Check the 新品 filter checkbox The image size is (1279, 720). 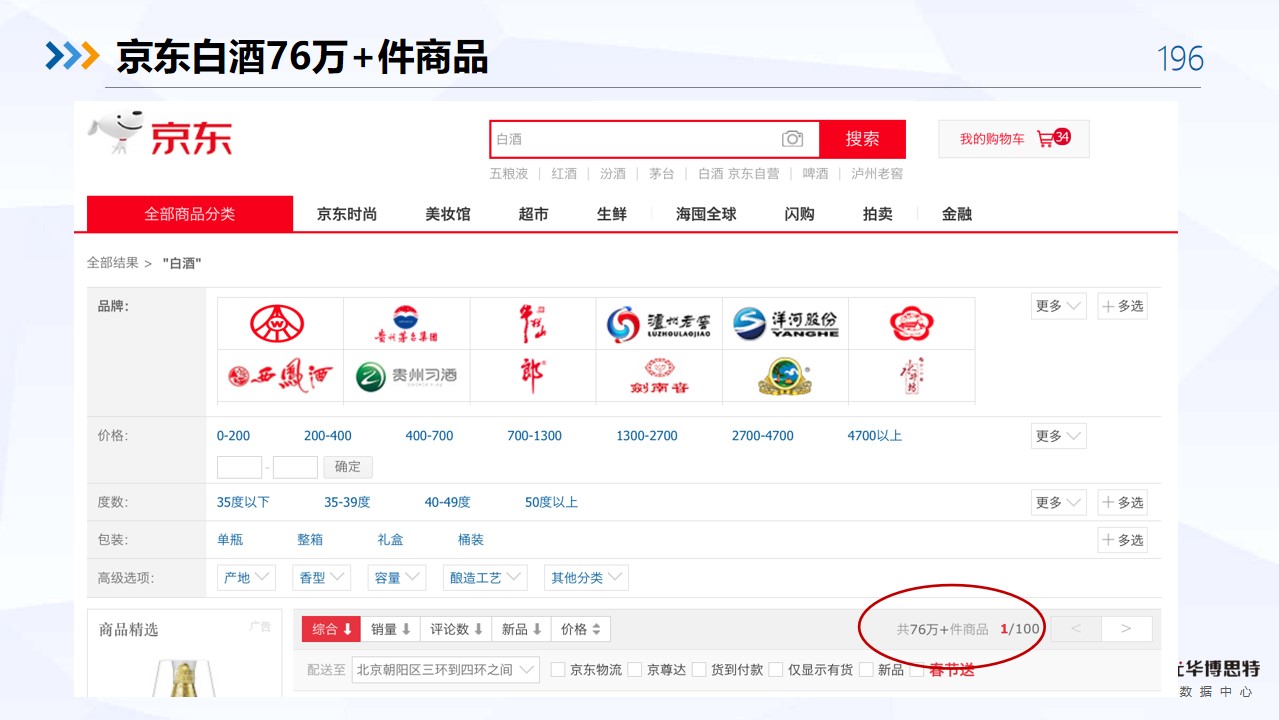[866, 670]
